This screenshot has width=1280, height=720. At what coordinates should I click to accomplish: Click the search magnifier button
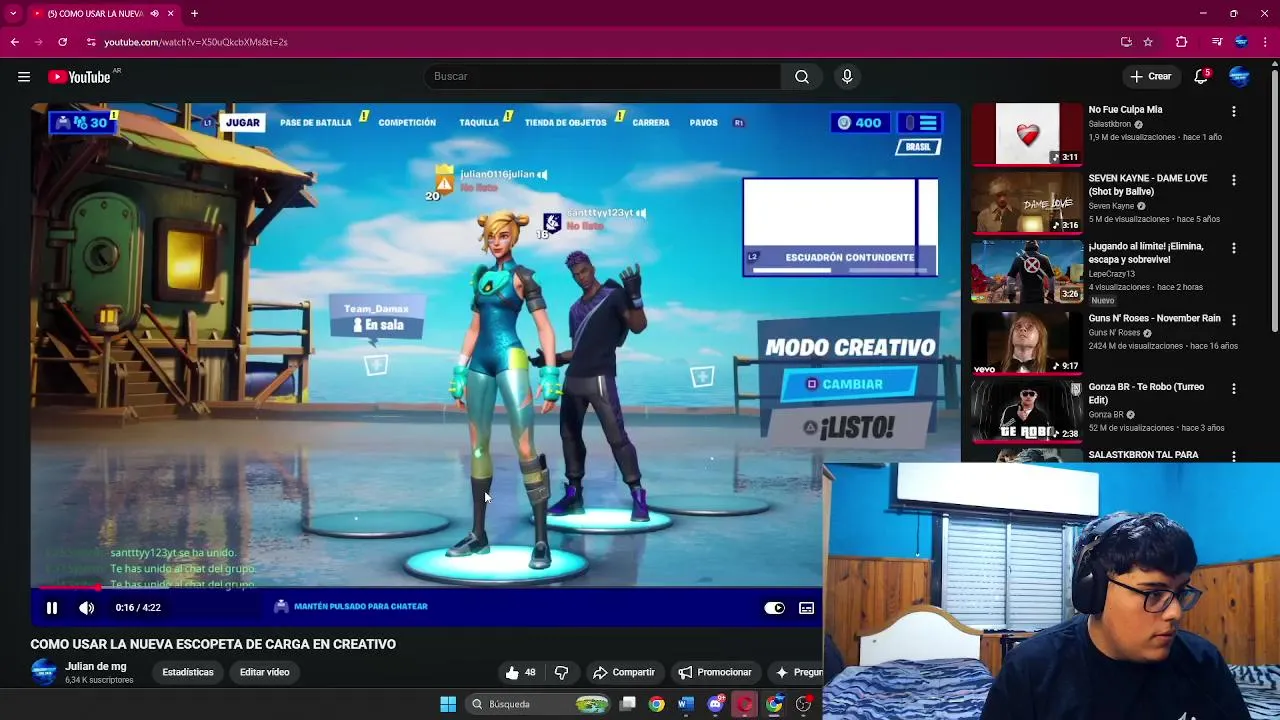point(802,77)
